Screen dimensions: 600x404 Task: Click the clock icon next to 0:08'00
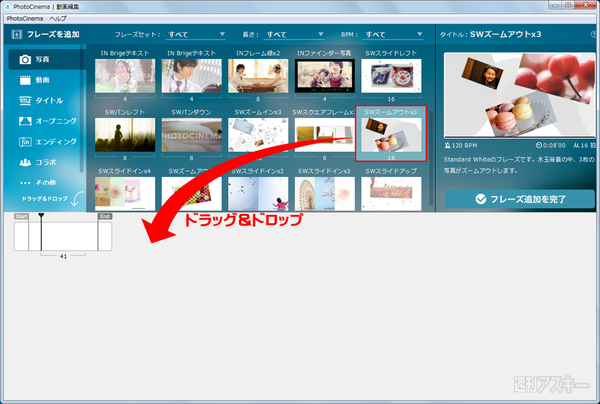tap(539, 145)
